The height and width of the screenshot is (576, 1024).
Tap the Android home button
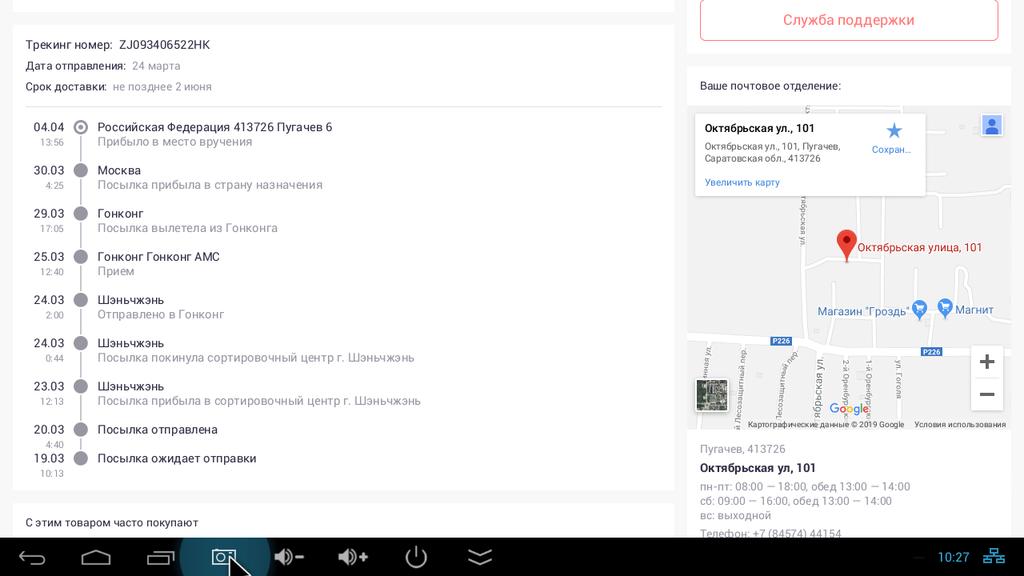pos(96,557)
